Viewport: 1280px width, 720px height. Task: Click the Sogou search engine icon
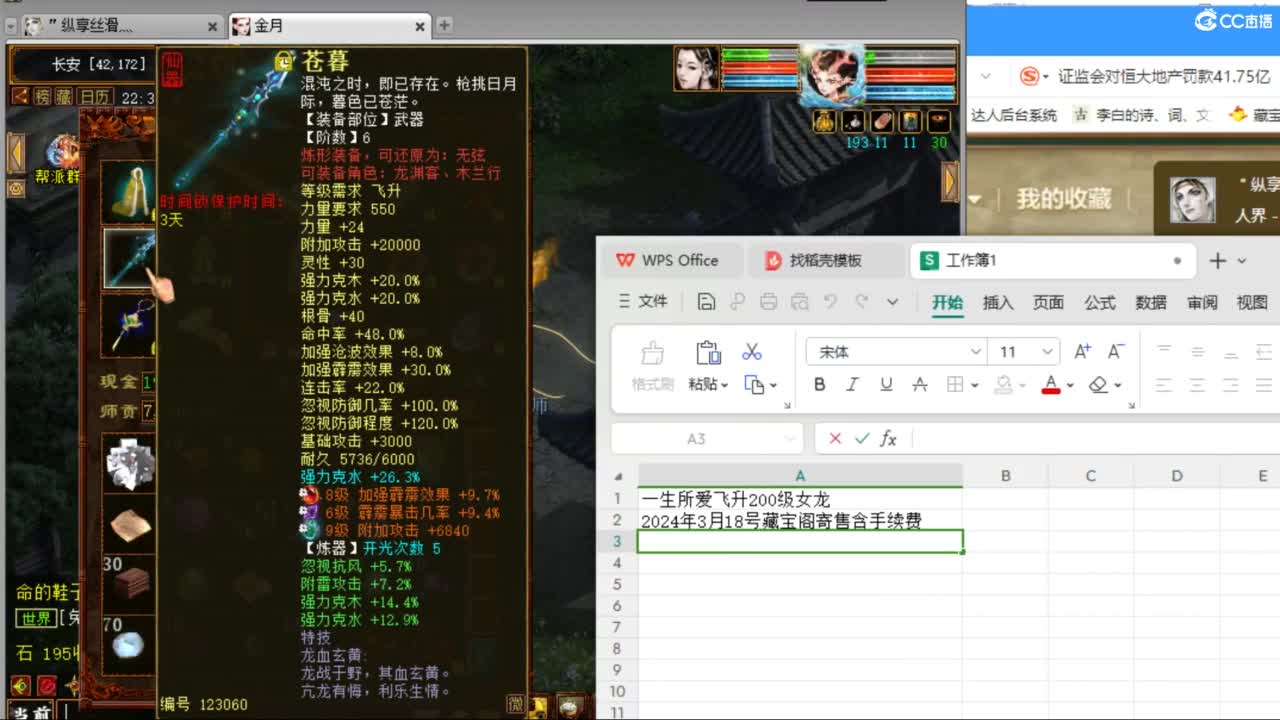pos(1029,77)
